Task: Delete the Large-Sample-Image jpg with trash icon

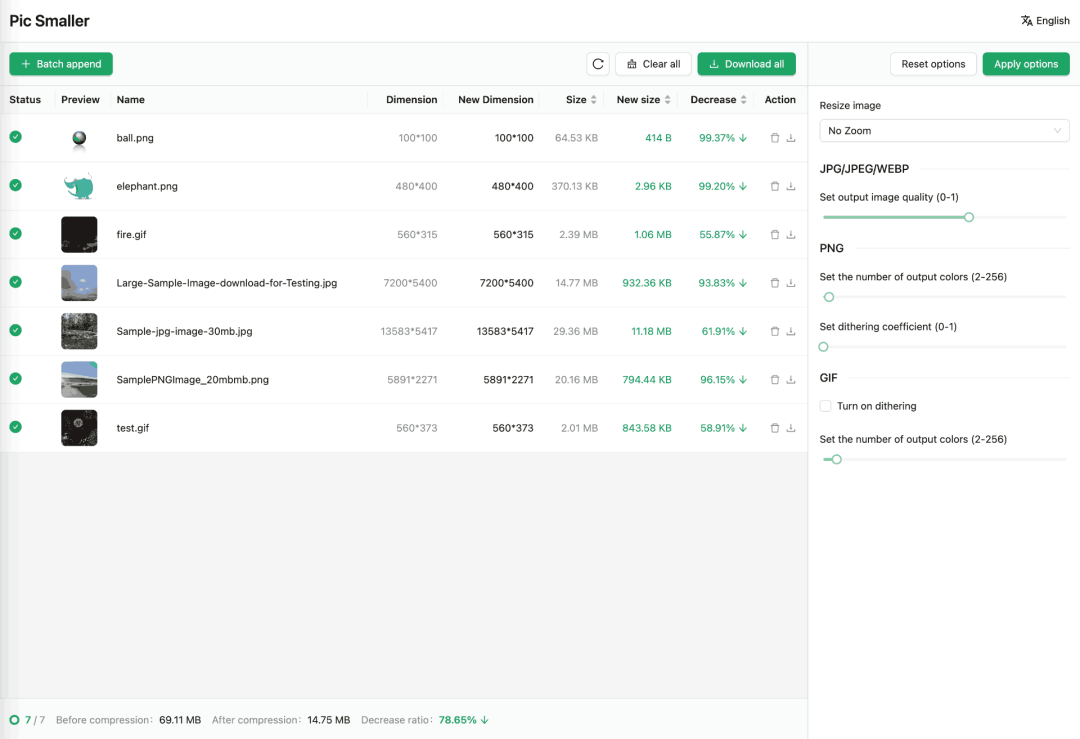Action: click(x=775, y=283)
